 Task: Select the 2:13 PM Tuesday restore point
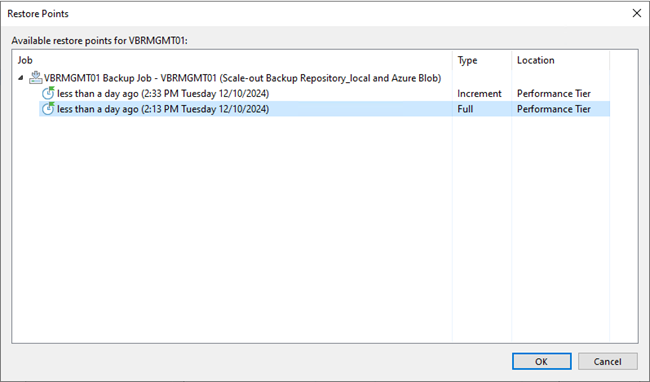coord(163,109)
